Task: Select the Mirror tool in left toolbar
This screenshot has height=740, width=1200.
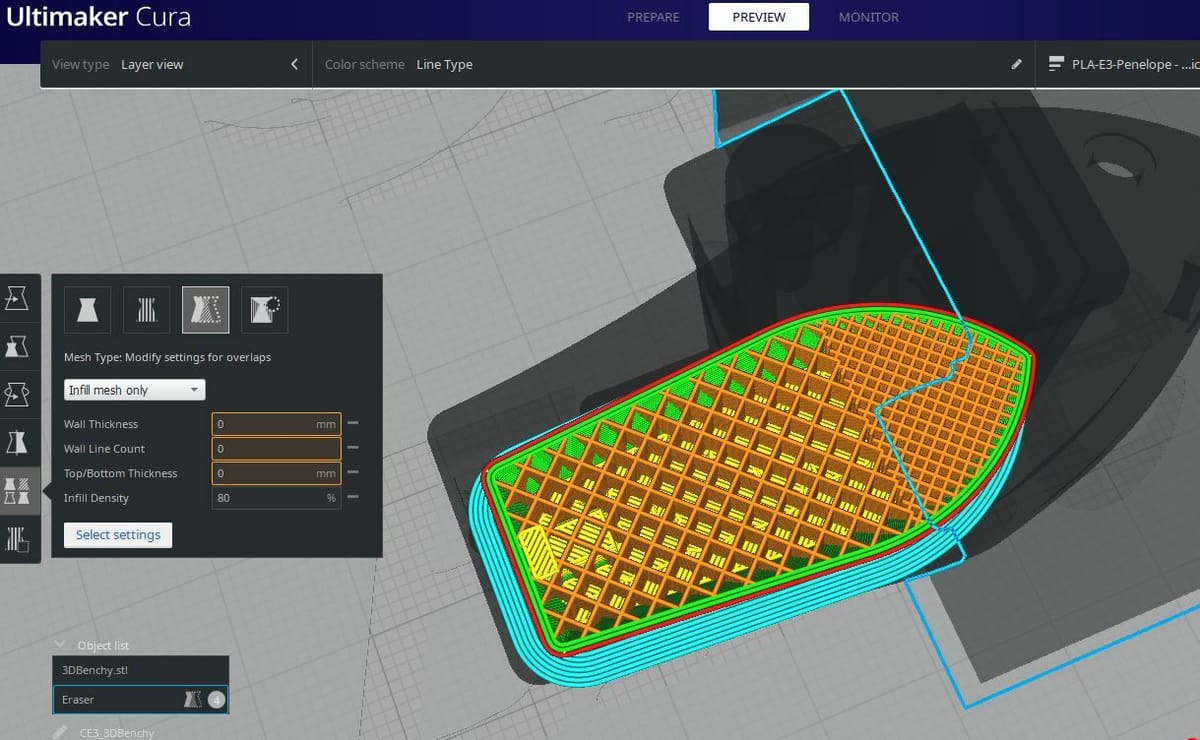Action: click(18, 442)
